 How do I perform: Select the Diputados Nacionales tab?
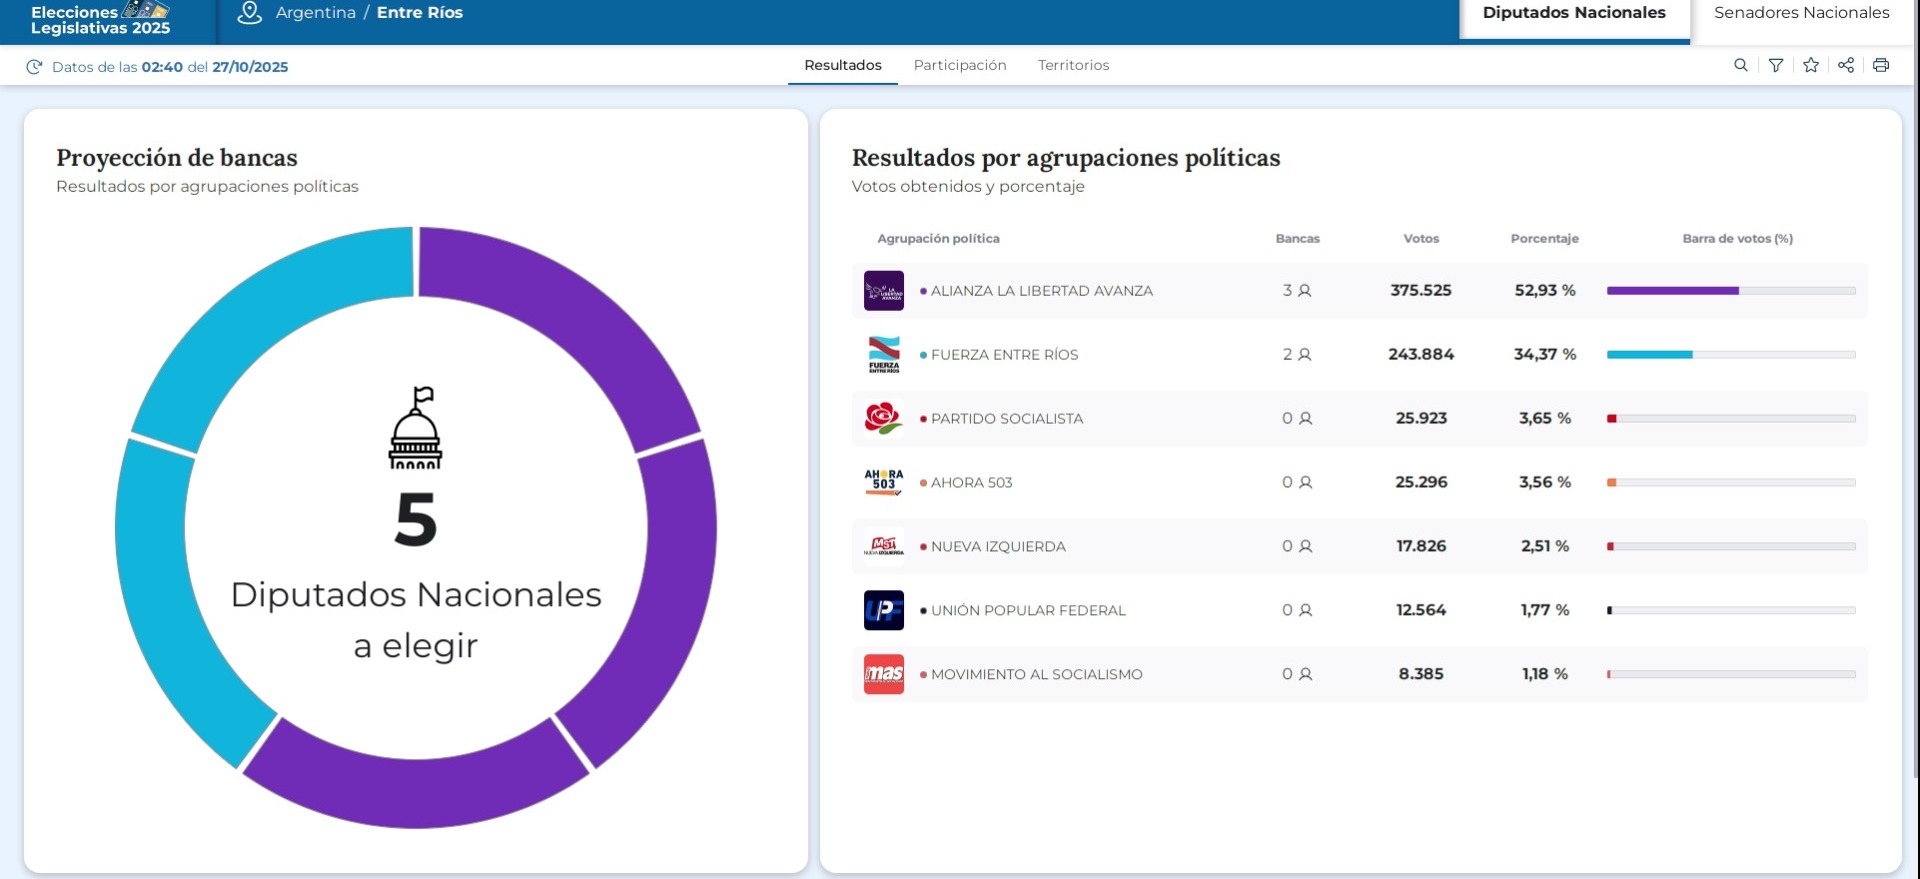tap(1573, 13)
